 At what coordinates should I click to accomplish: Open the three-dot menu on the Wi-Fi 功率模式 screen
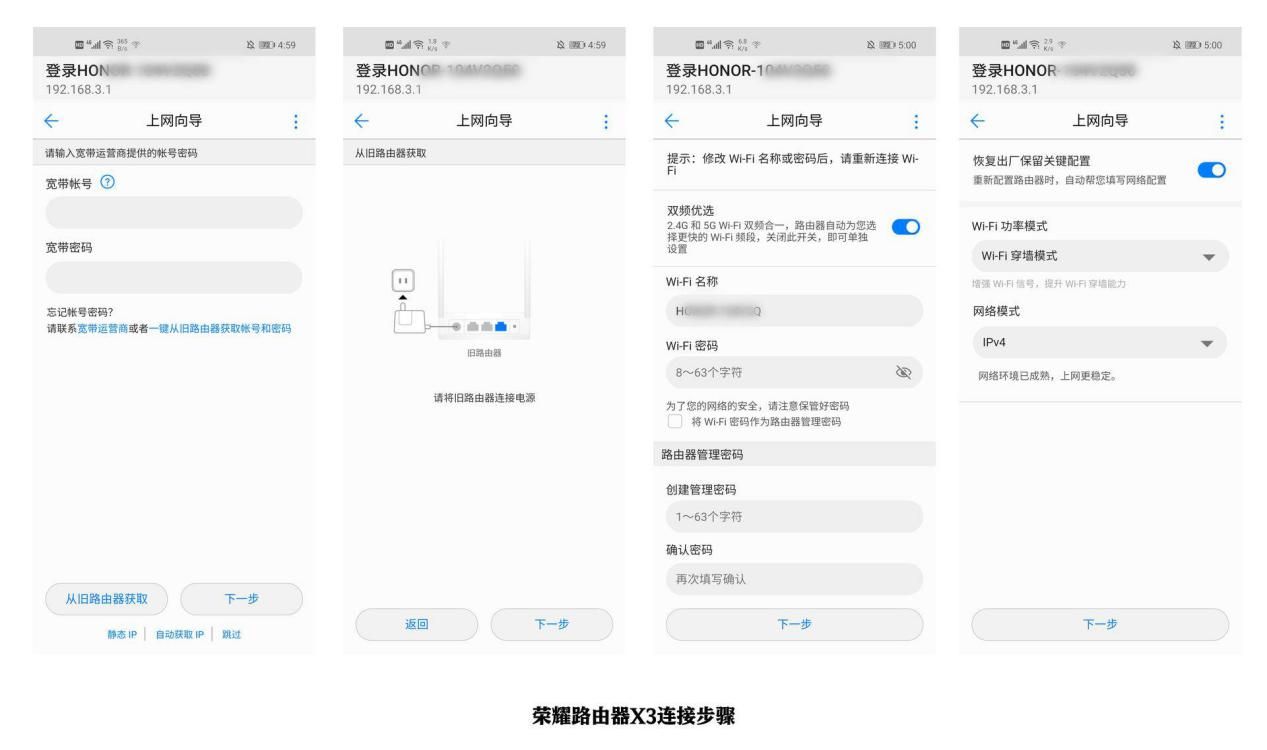coord(1221,122)
